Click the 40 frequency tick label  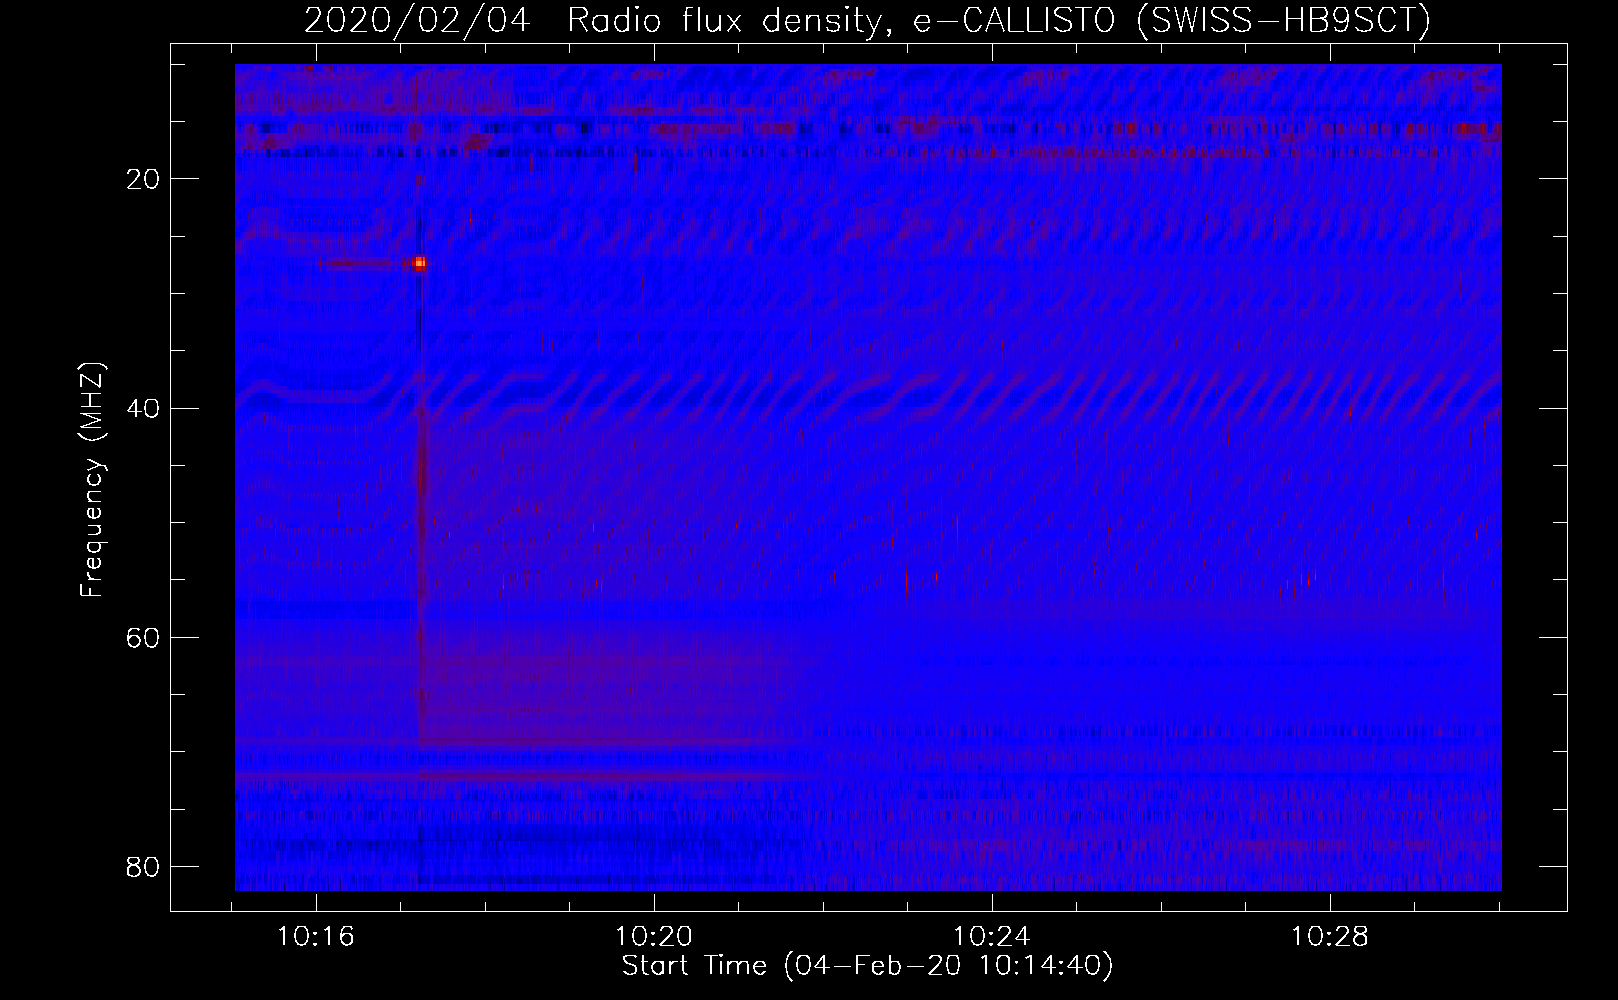(141, 408)
